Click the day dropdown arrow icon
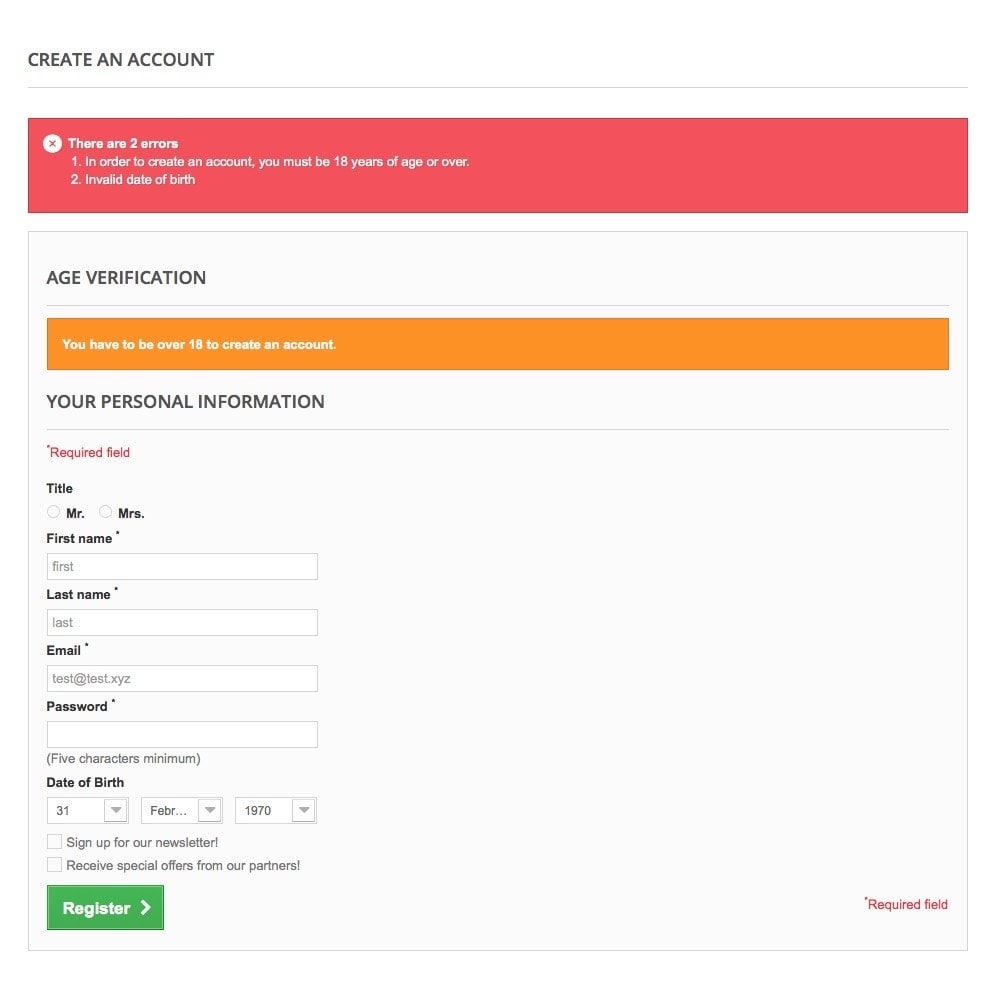The width and height of the screenshot is (1000, 1000). point(115,811)
